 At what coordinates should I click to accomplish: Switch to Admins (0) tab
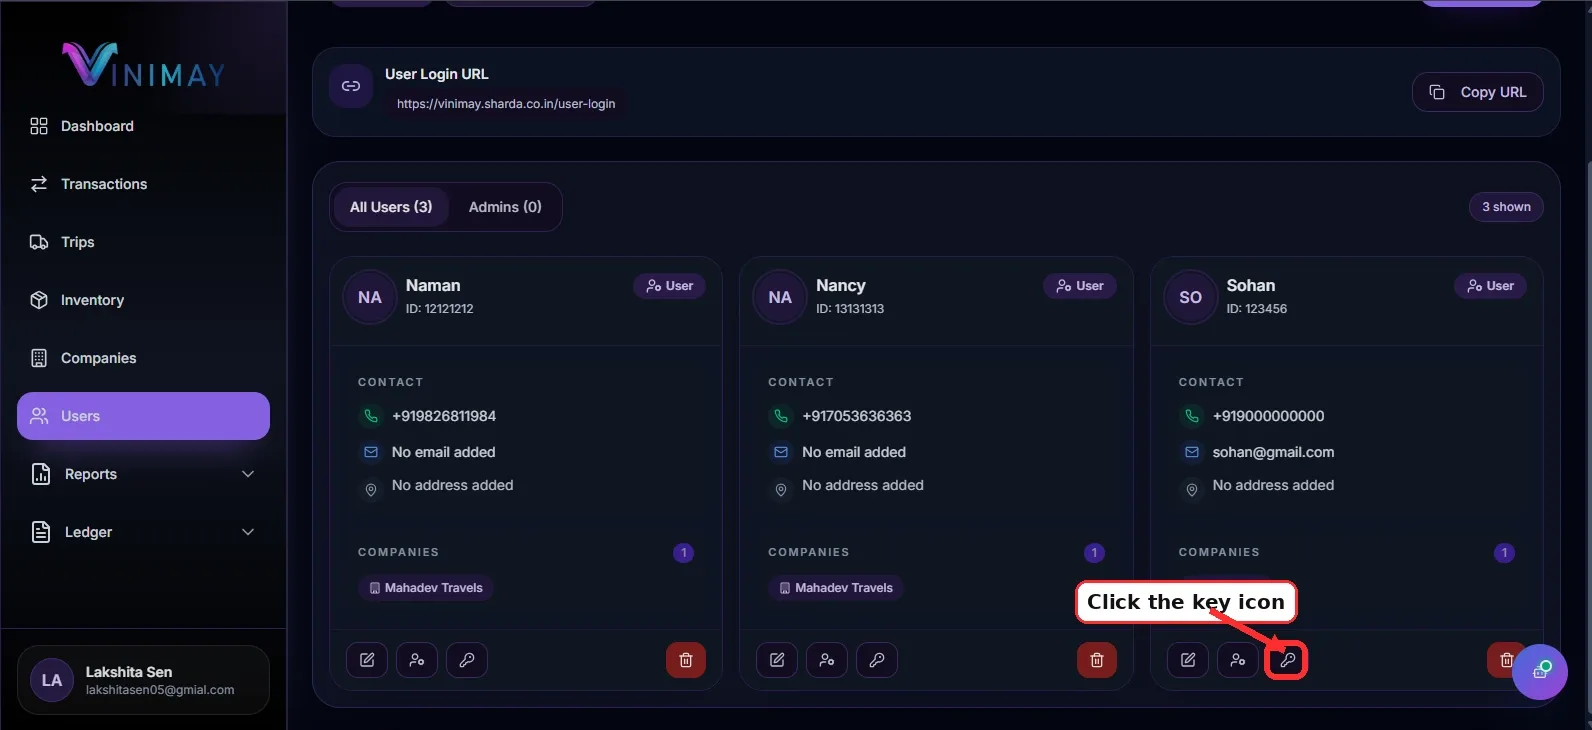coord(505,207)
